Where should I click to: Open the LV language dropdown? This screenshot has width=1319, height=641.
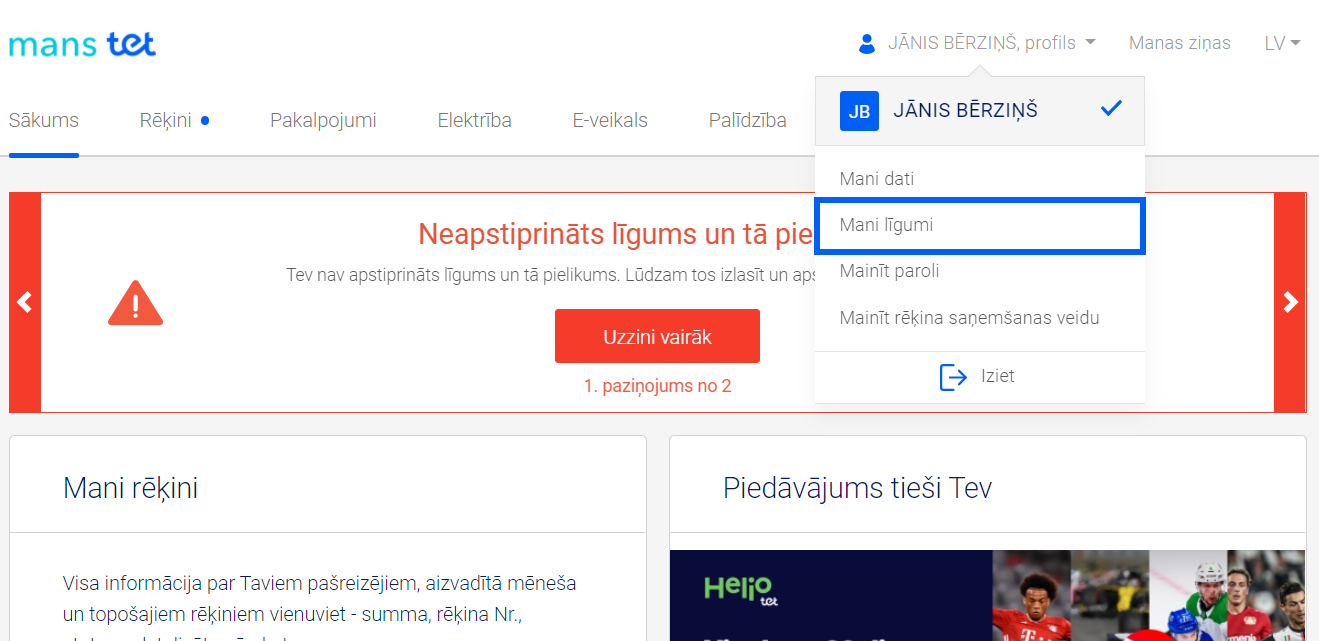[x=1282, y=43]
